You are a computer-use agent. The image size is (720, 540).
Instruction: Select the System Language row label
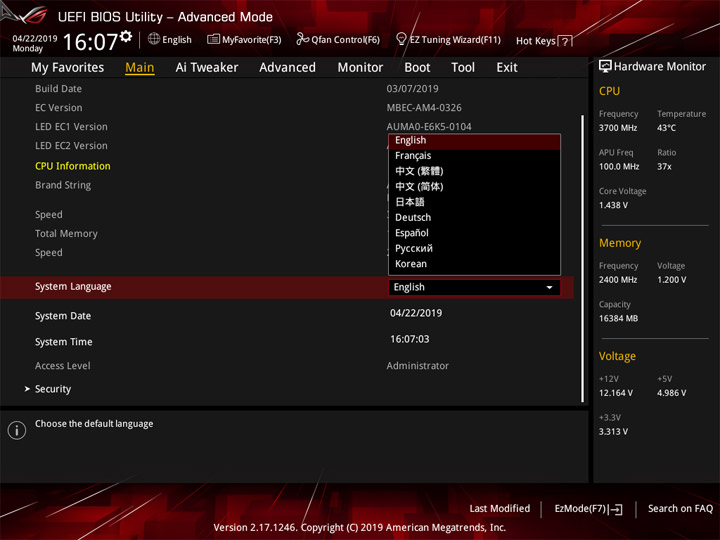tap(73, 287)
